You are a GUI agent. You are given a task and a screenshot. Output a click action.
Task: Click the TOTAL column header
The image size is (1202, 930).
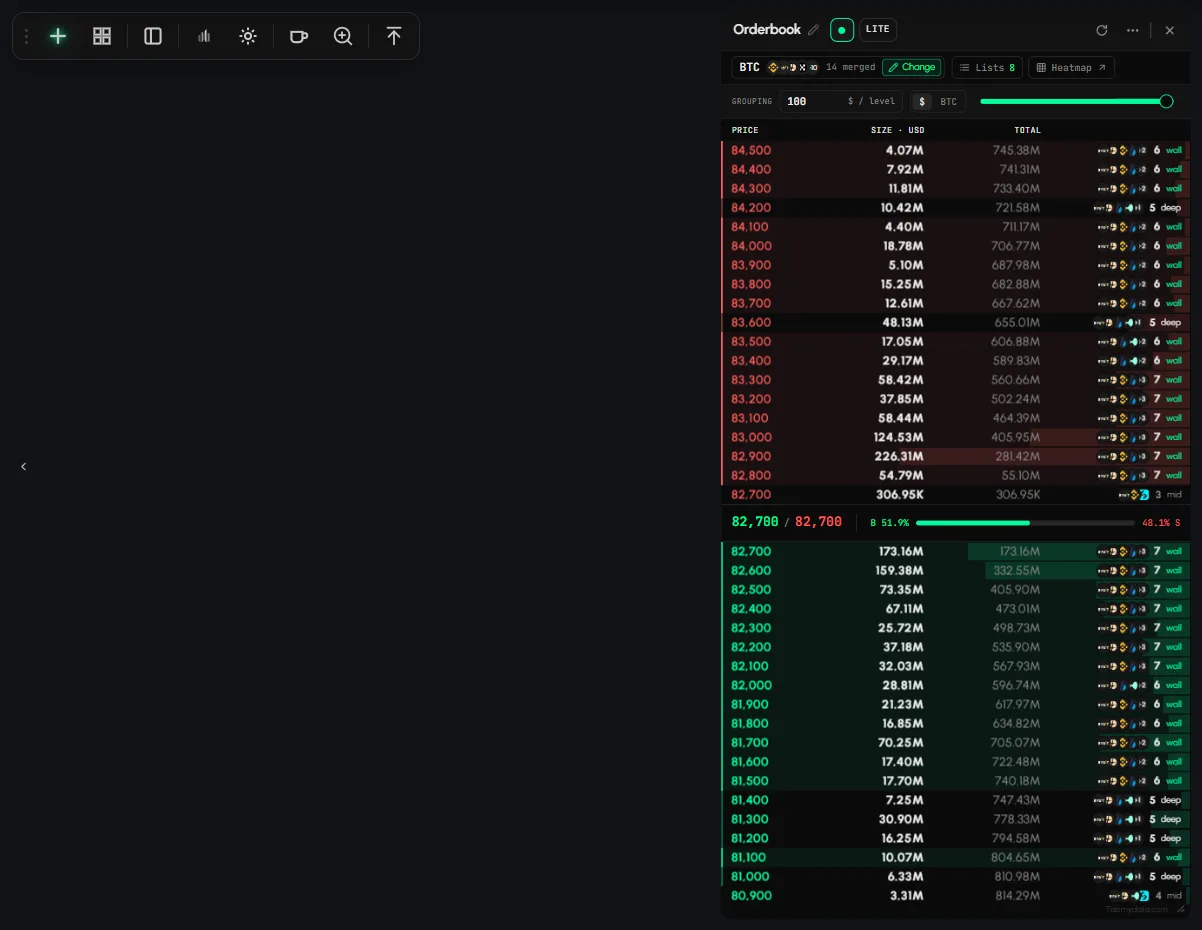tap(1027, 130)
